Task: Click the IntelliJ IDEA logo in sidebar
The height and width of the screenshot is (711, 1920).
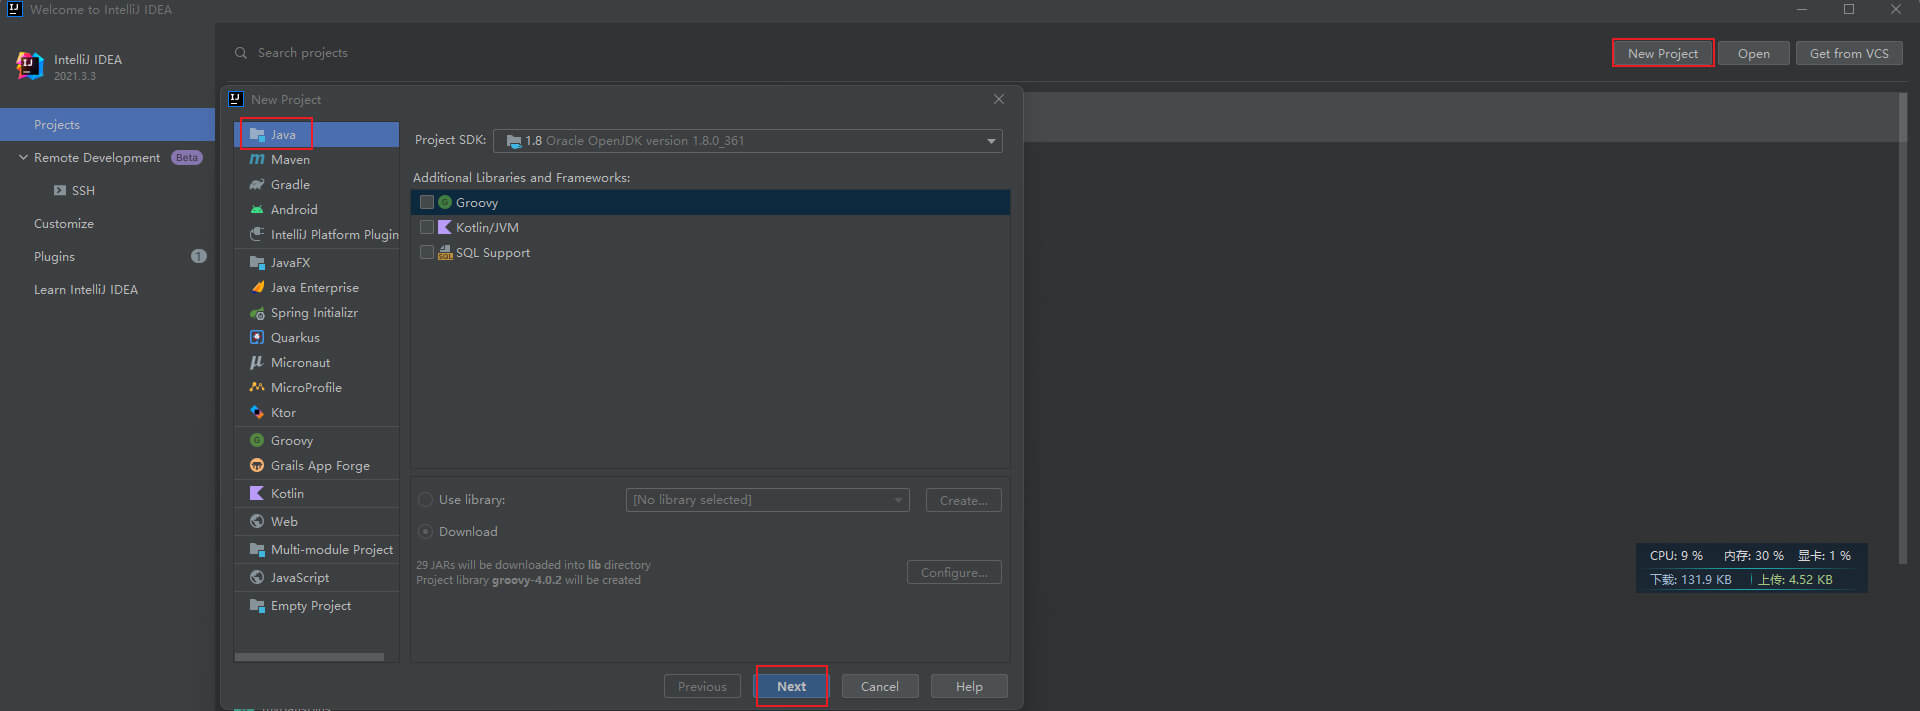Action: [x=30, y=66]
